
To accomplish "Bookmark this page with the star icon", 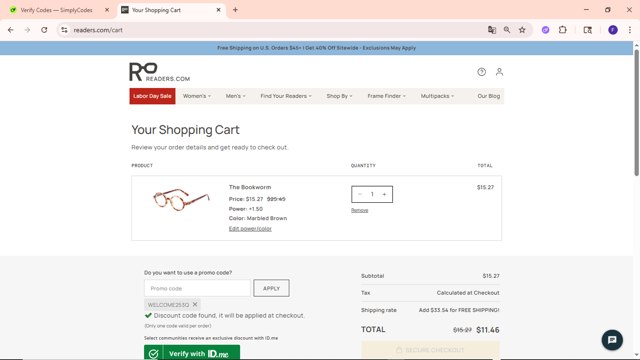I will pyautogui.click(x=522, y=30).
